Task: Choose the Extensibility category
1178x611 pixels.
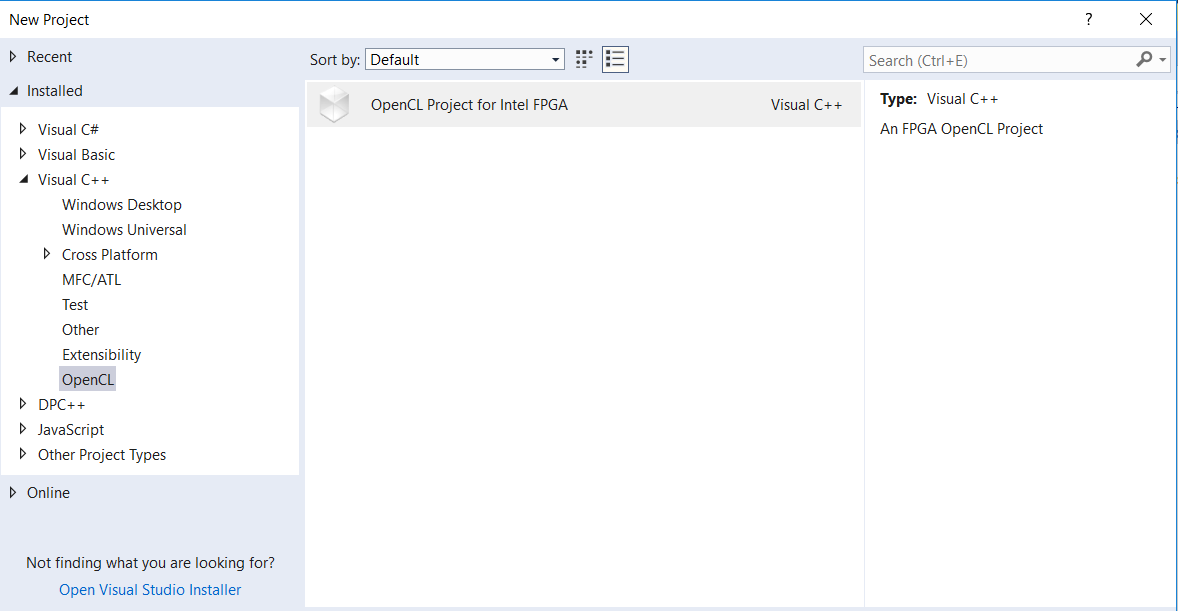Action: (x=101, y=355)
